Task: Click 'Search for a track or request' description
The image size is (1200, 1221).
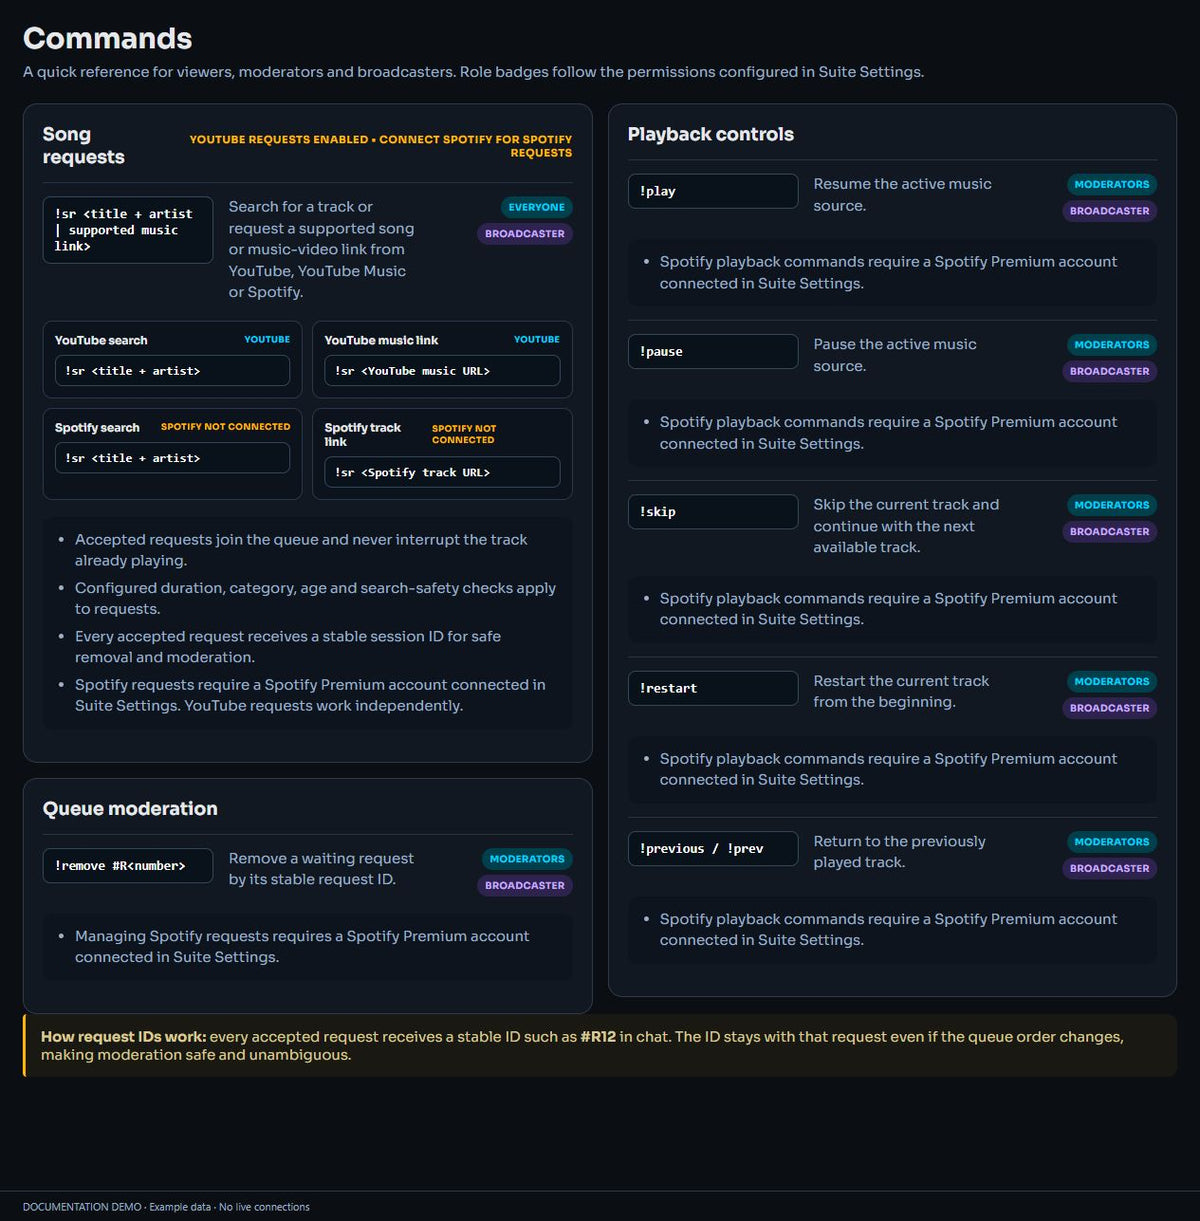Action: [321, 249]
